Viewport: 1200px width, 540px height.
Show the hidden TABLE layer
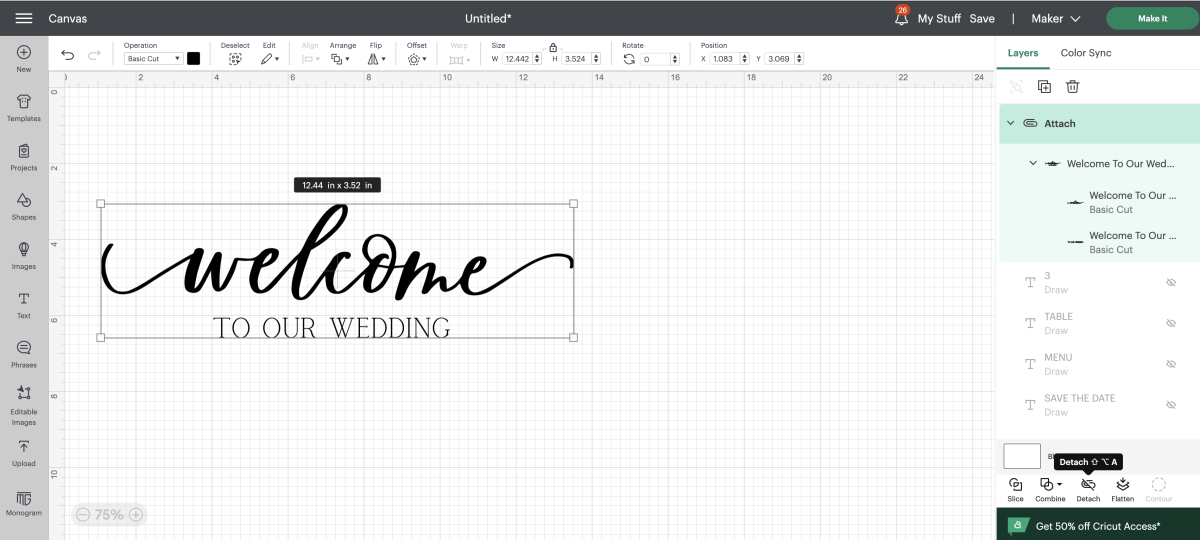point(1171,323)
